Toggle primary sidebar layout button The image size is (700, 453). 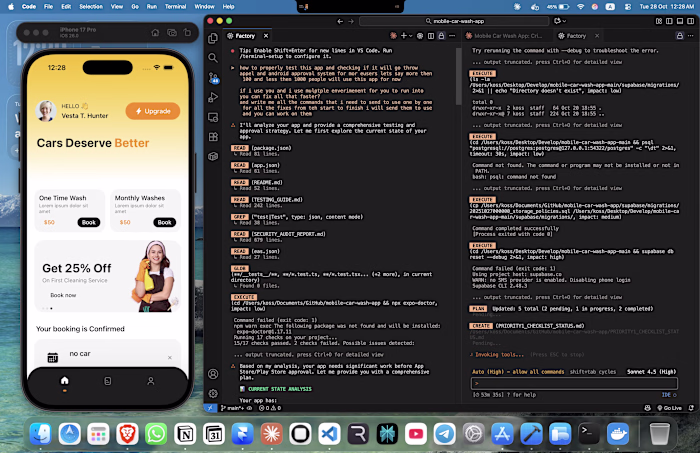pyautogui.click(x=669, y=21)
